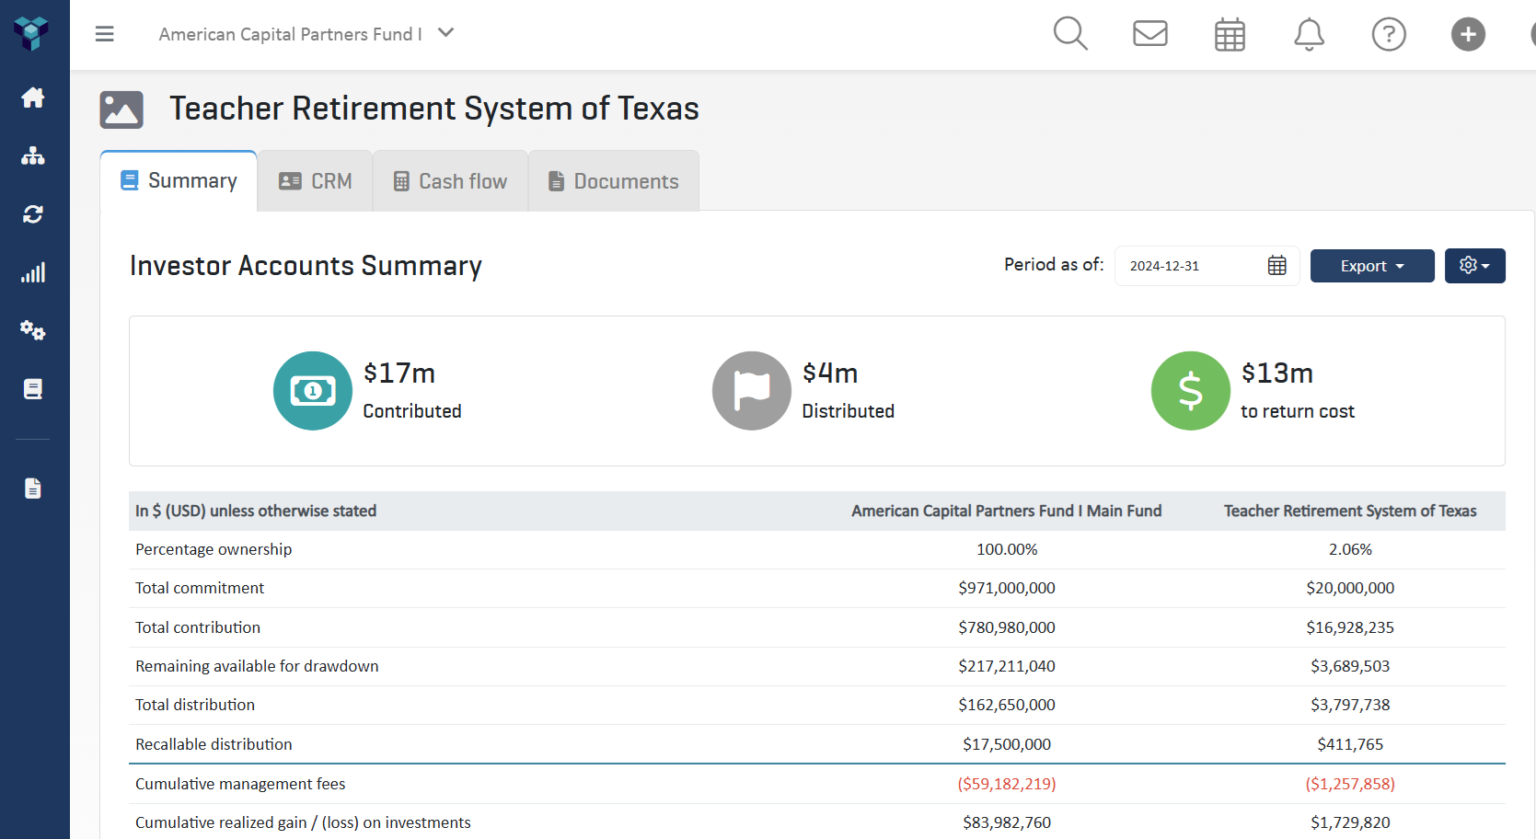Viewport: 1536px width, 839px height.
Task: Click the sidebar refresh sync icon
Action: 33,214
